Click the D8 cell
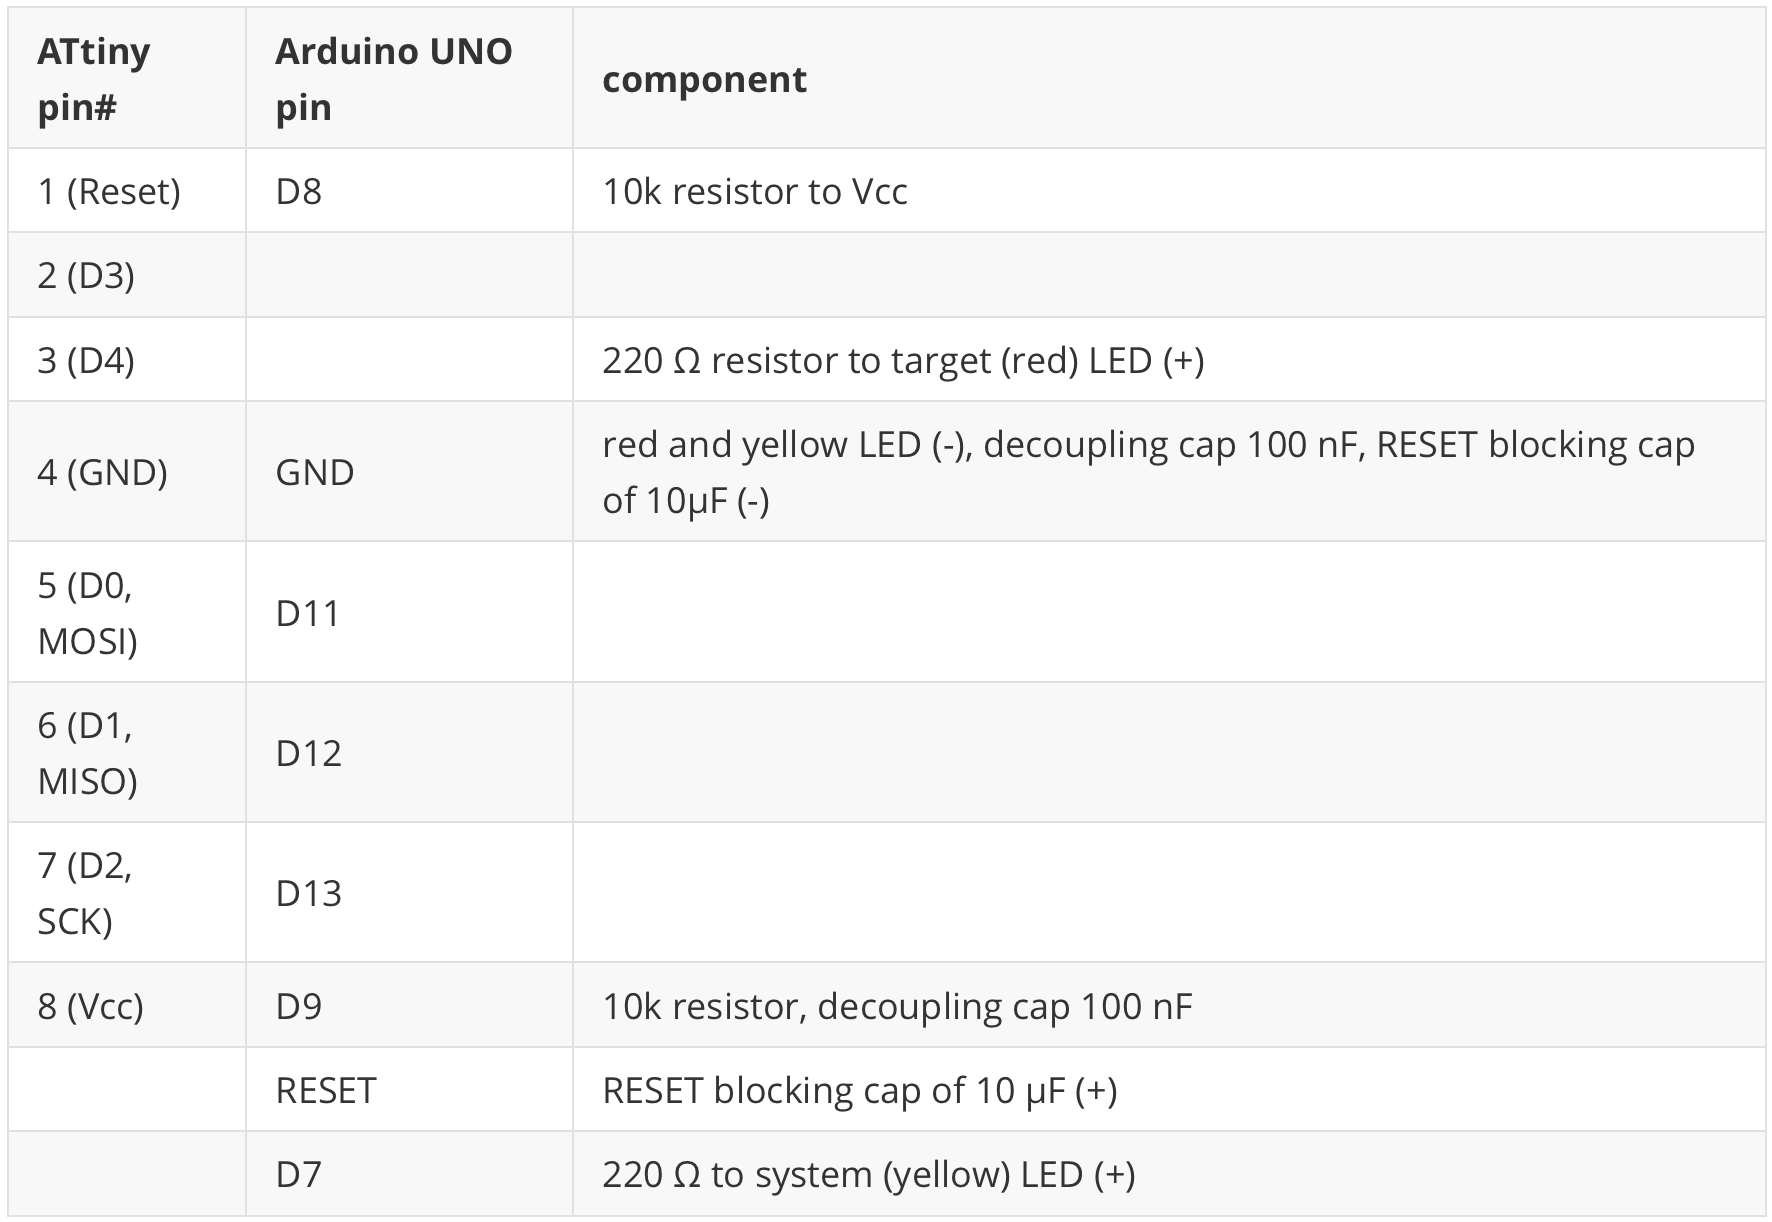The height and width of the screenshot is (1222, 1772). (299, 191)
